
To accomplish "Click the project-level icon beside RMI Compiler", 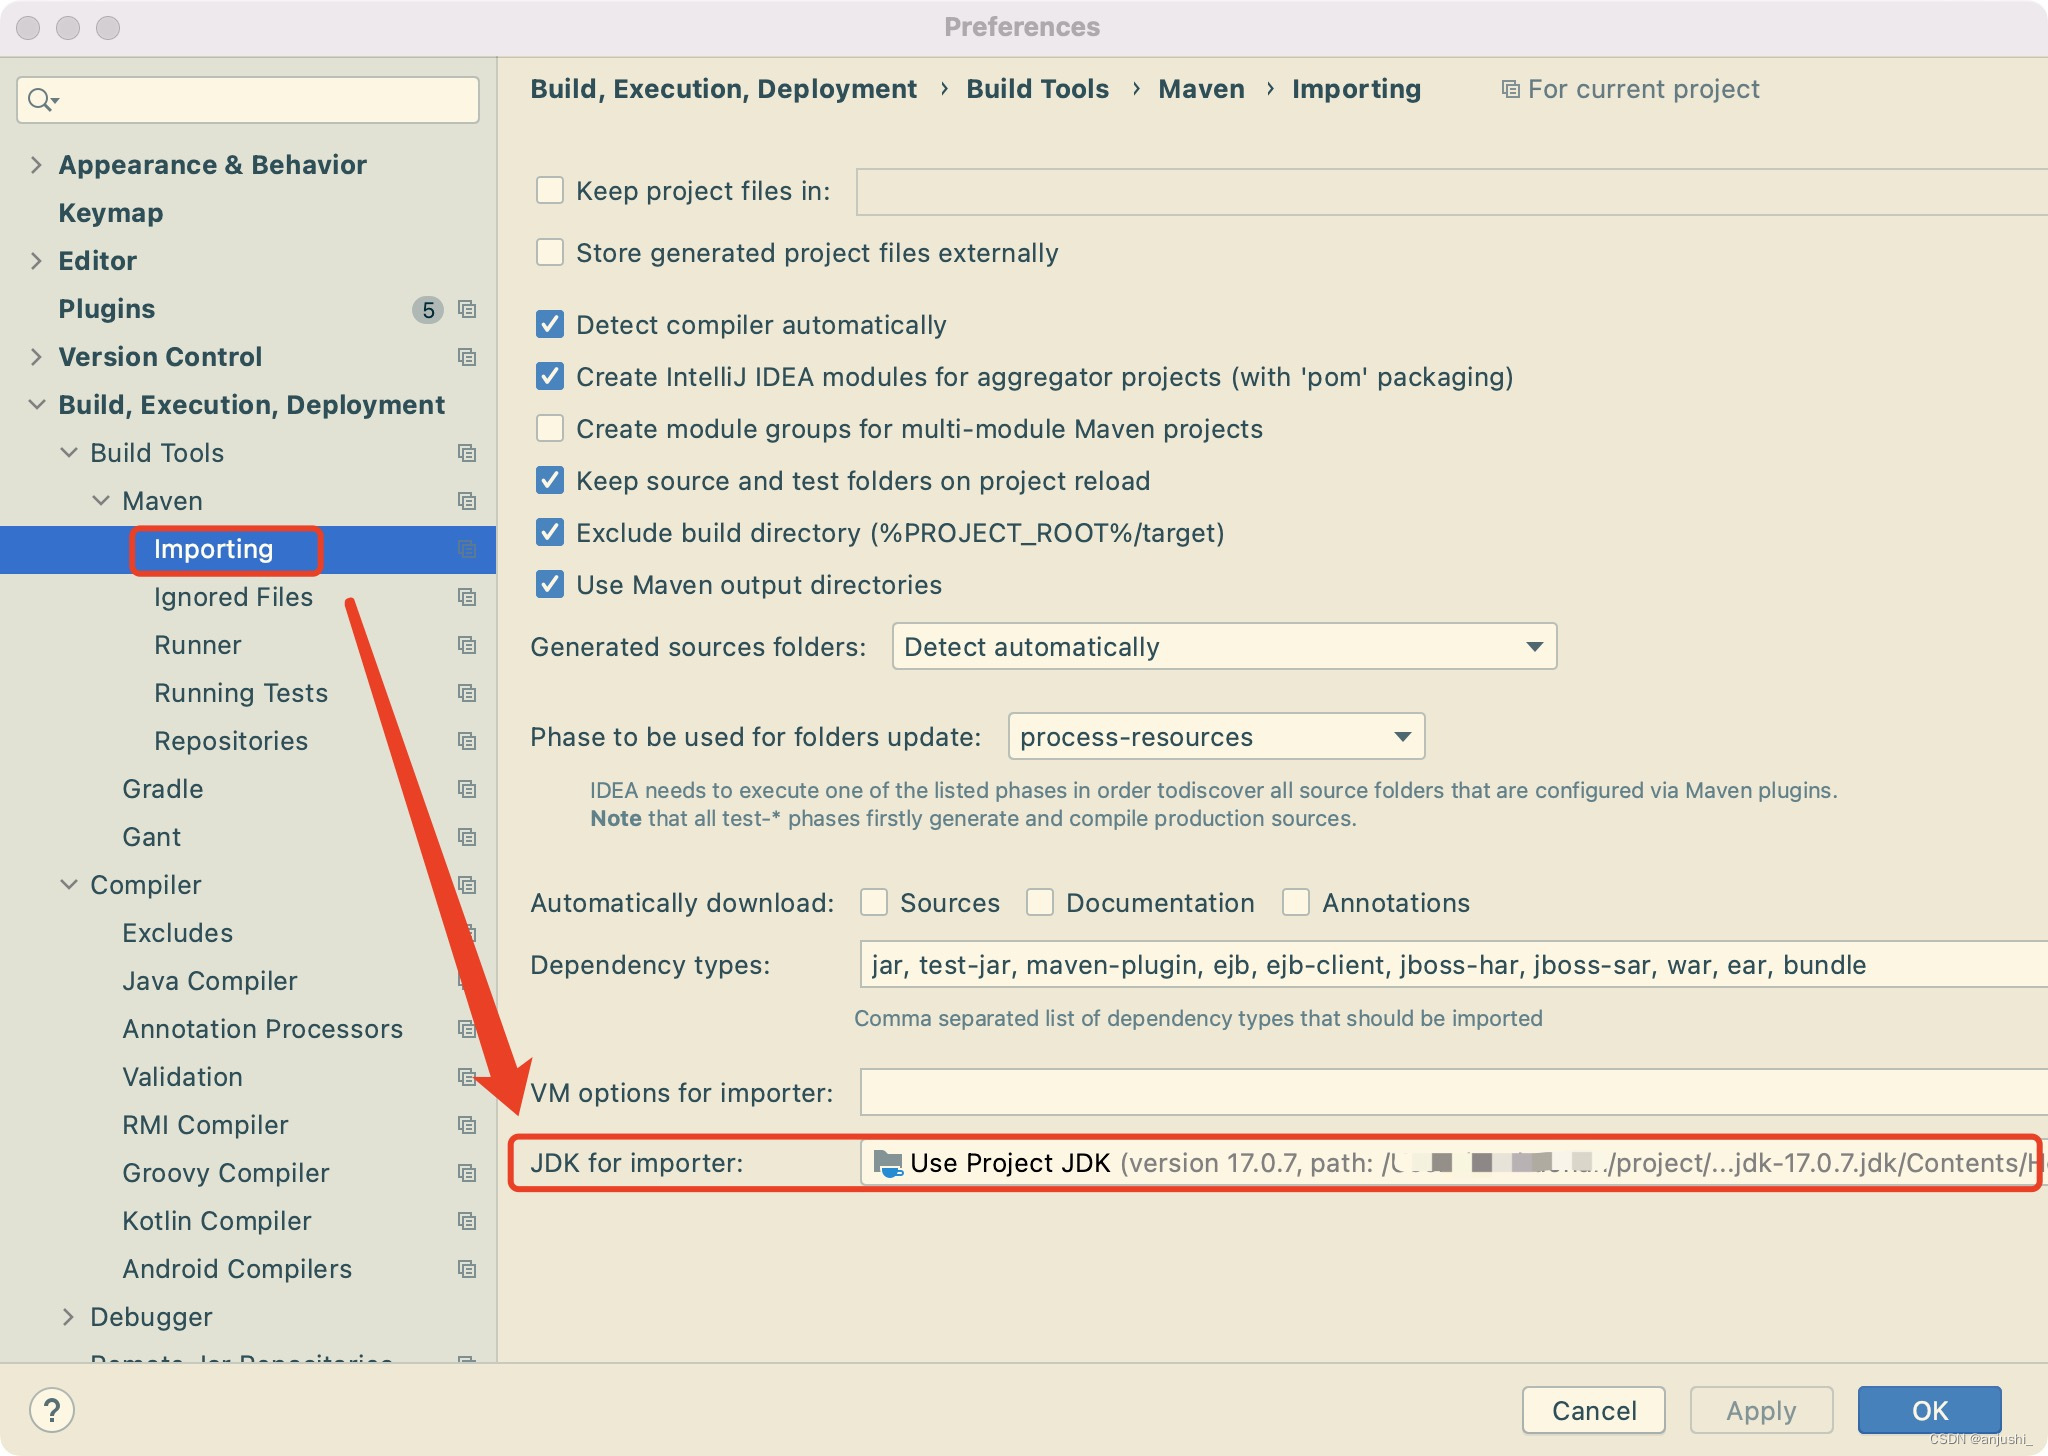I will (x=467, y=1125).
